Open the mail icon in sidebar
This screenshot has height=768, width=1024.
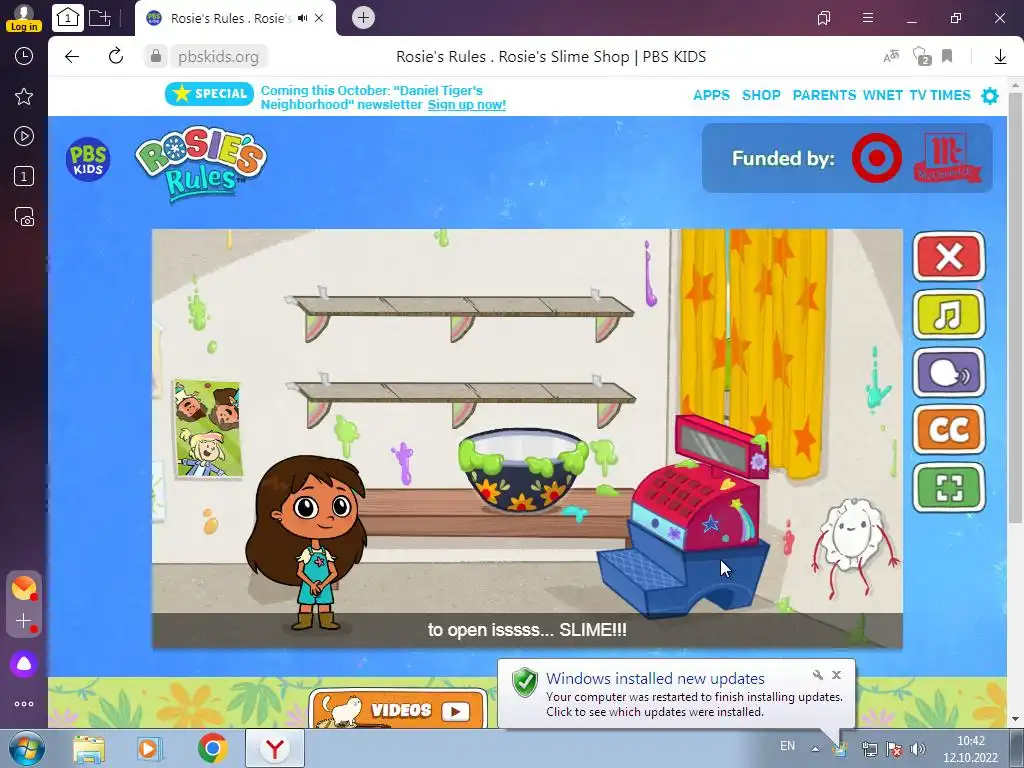[x=24, y=588]
